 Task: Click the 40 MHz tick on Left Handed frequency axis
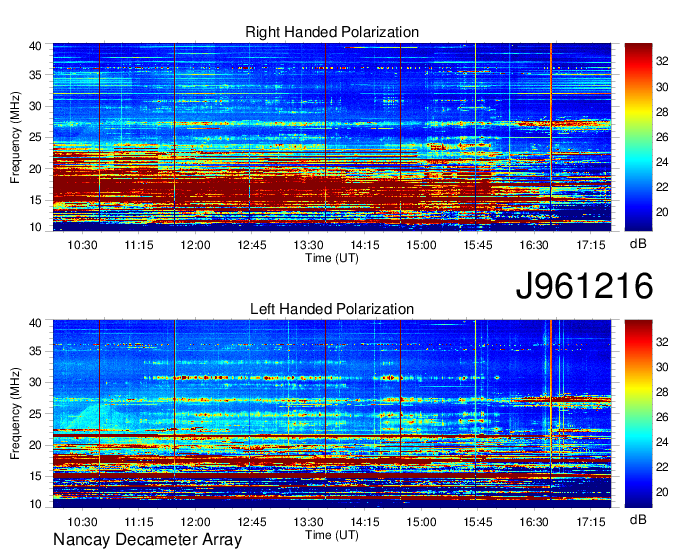[35, 323]
